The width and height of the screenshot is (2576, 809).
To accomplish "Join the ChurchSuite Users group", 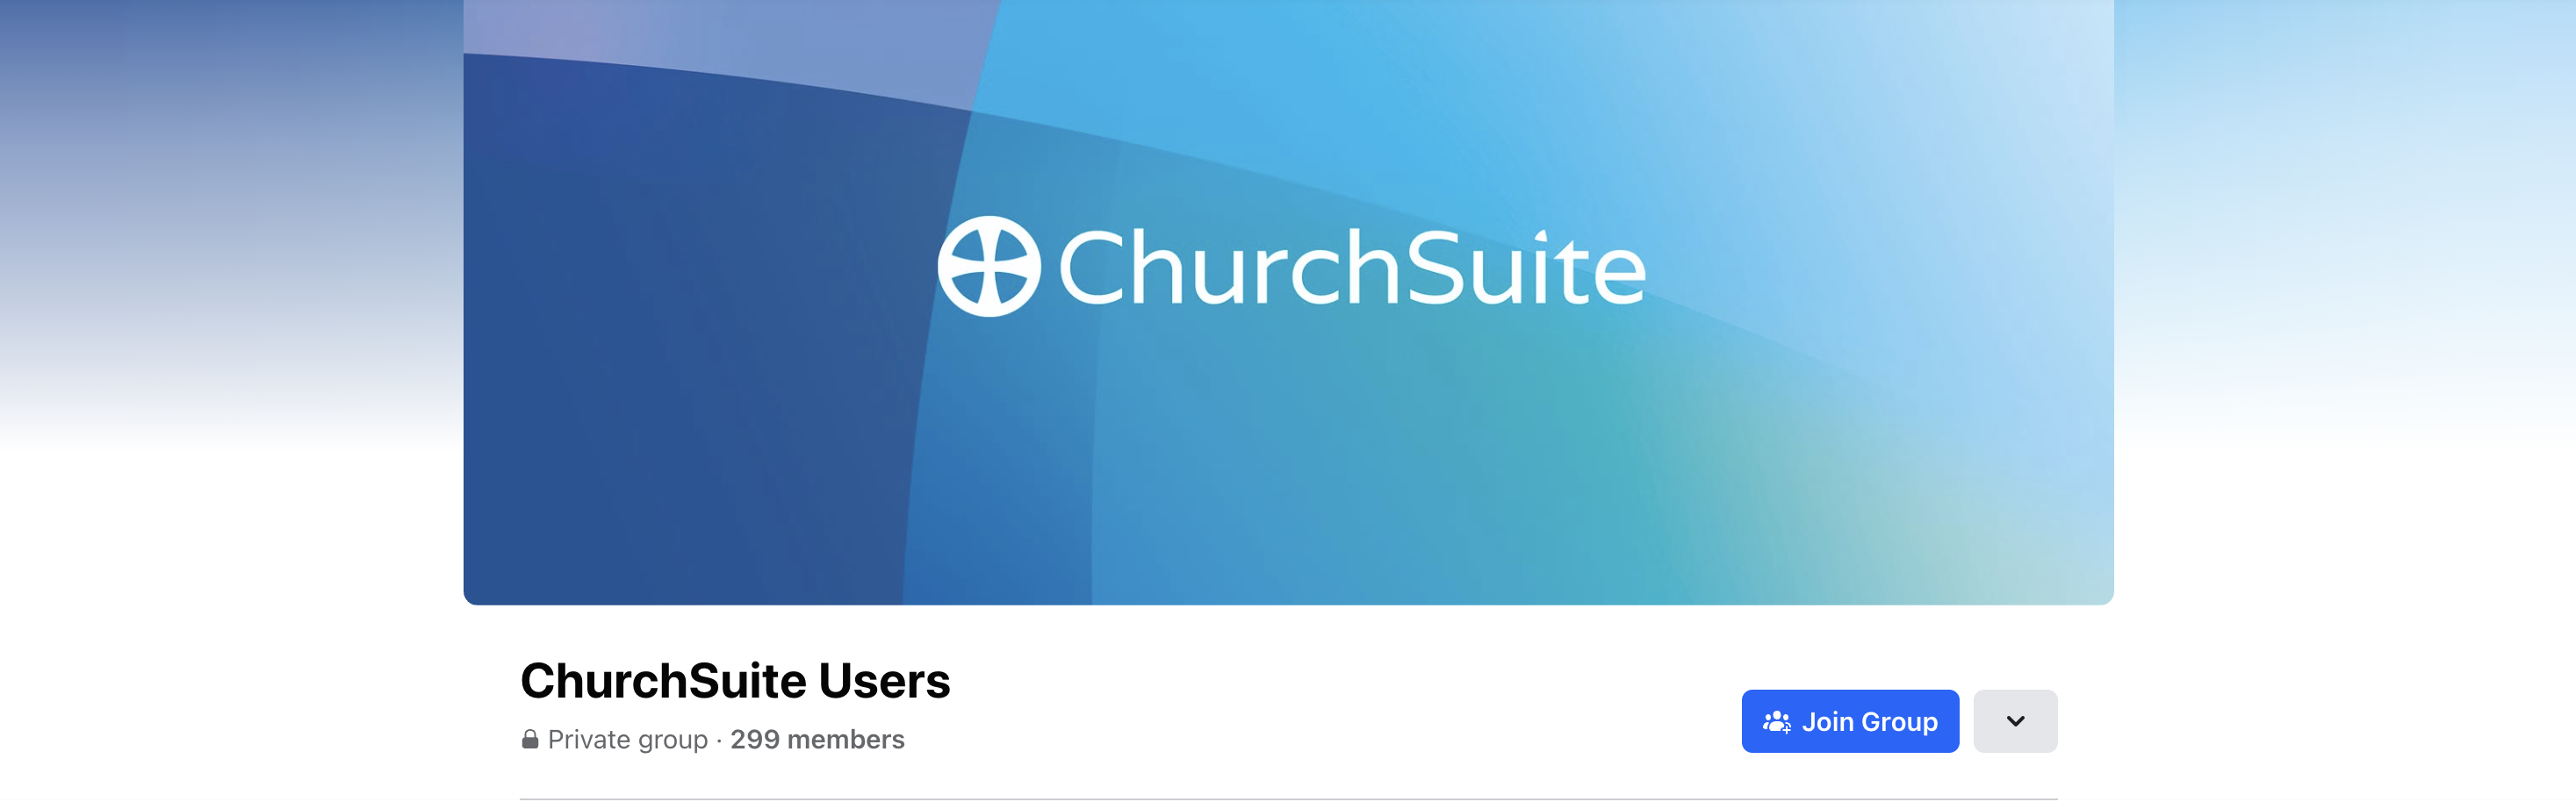I will point(1850,721).
